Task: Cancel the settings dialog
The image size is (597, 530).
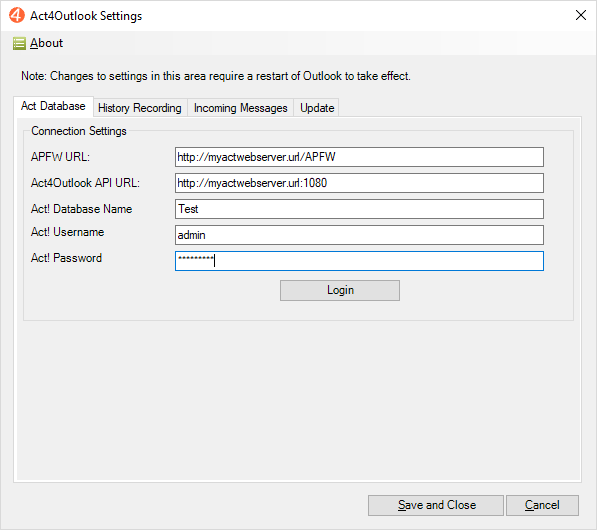Action: point(542,505)
